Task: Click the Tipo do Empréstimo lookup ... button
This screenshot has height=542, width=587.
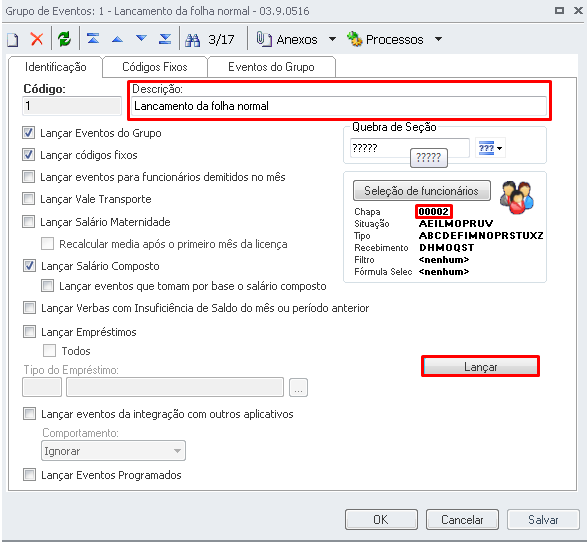Action: click(298, 387)
